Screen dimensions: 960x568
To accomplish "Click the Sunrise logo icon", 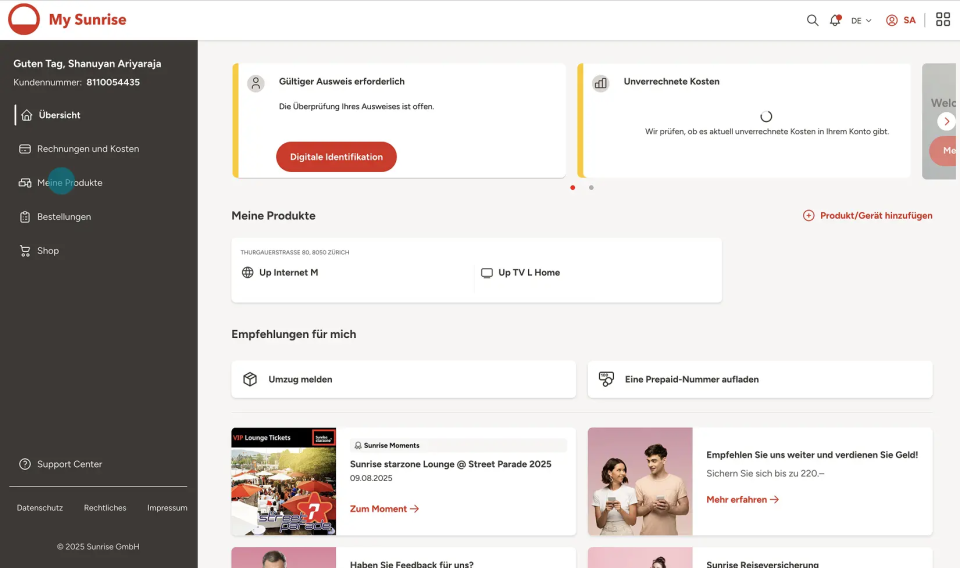I will point(24,19).
